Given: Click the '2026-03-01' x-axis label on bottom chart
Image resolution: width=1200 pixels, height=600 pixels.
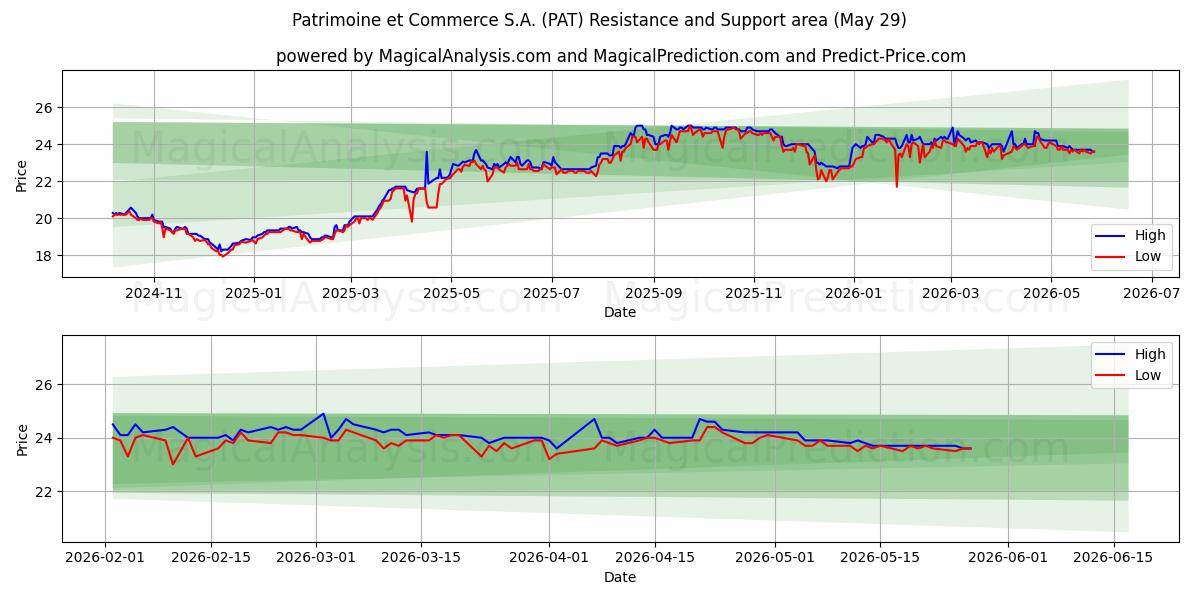Looking at the screenshot, I should [317, 559].
